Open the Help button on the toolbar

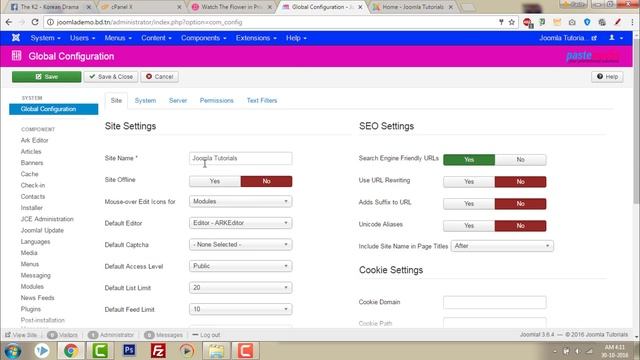[607, 77]
